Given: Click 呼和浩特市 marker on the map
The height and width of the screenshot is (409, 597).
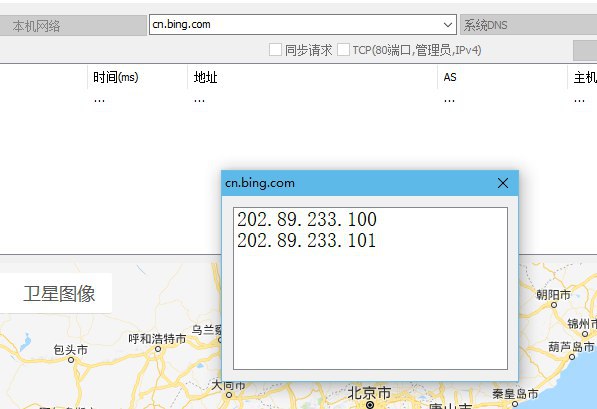Looking at the screenshot, I should [x=158, y=349].
